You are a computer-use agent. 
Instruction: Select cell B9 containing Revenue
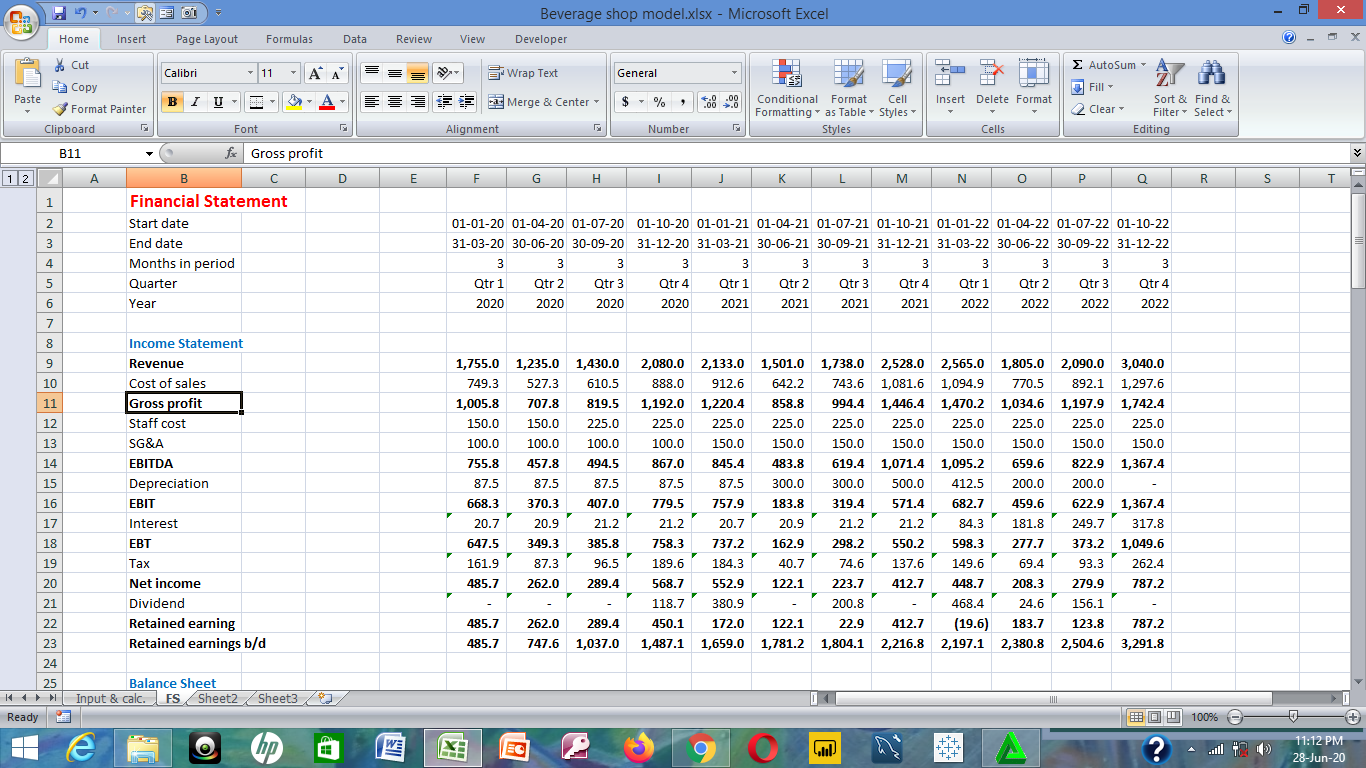point(184,363)
